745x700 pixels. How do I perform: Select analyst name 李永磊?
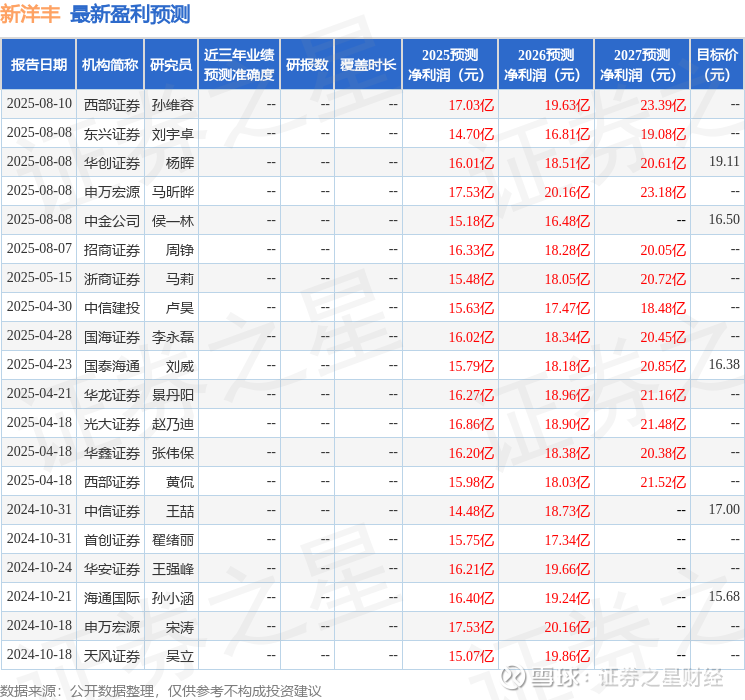(173, 337)
